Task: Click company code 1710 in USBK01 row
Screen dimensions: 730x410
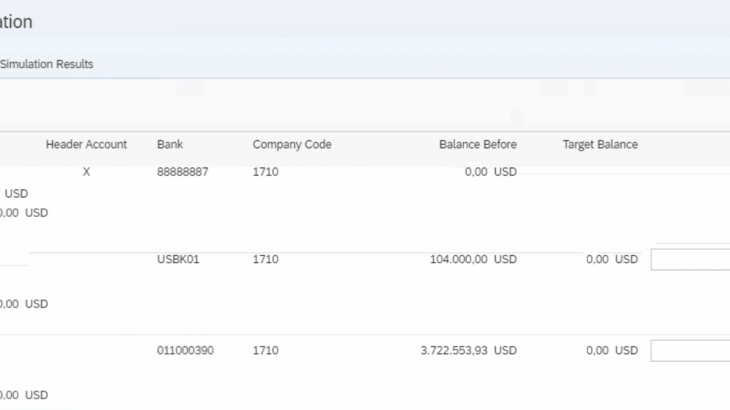Action: tap(265, 260)
